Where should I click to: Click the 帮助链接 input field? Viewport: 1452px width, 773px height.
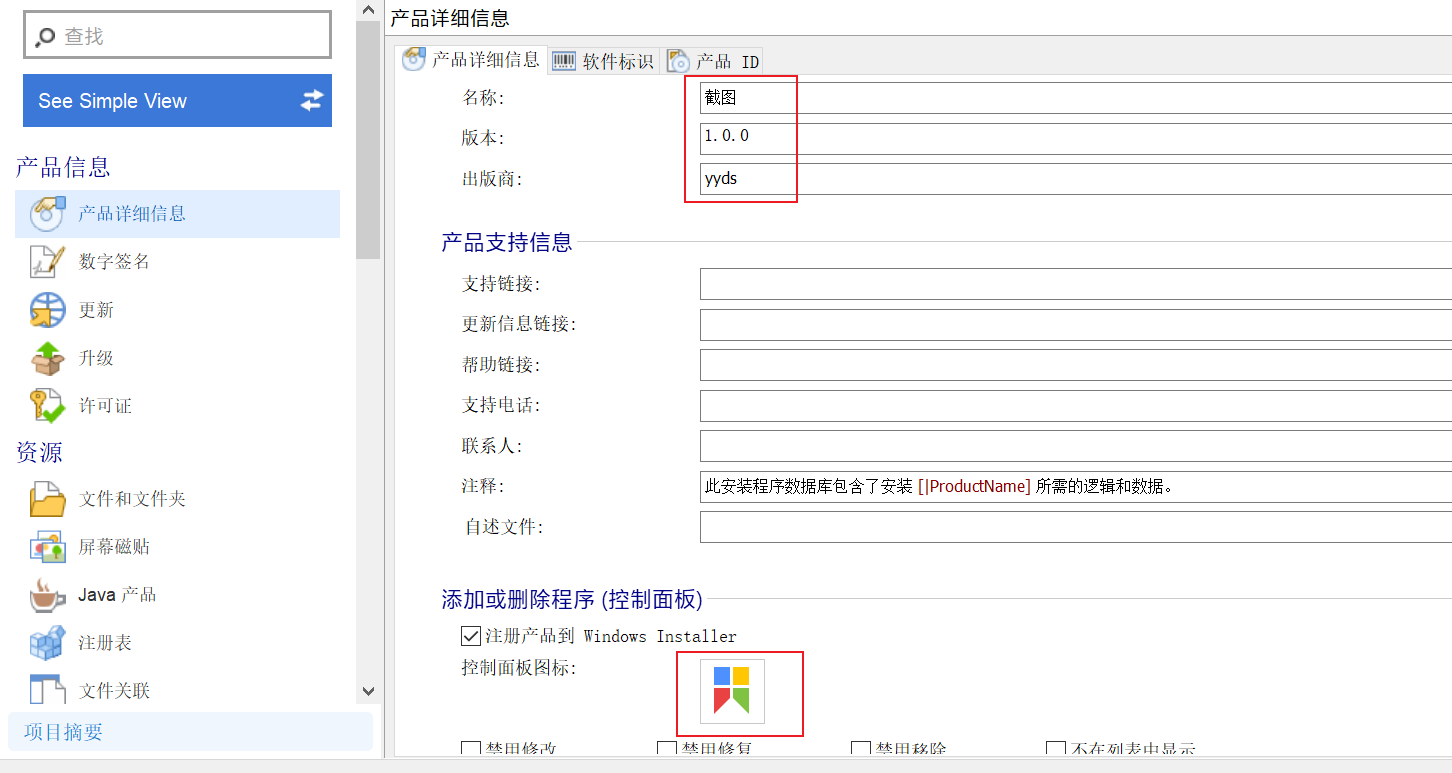click(x=1076, y=365)
